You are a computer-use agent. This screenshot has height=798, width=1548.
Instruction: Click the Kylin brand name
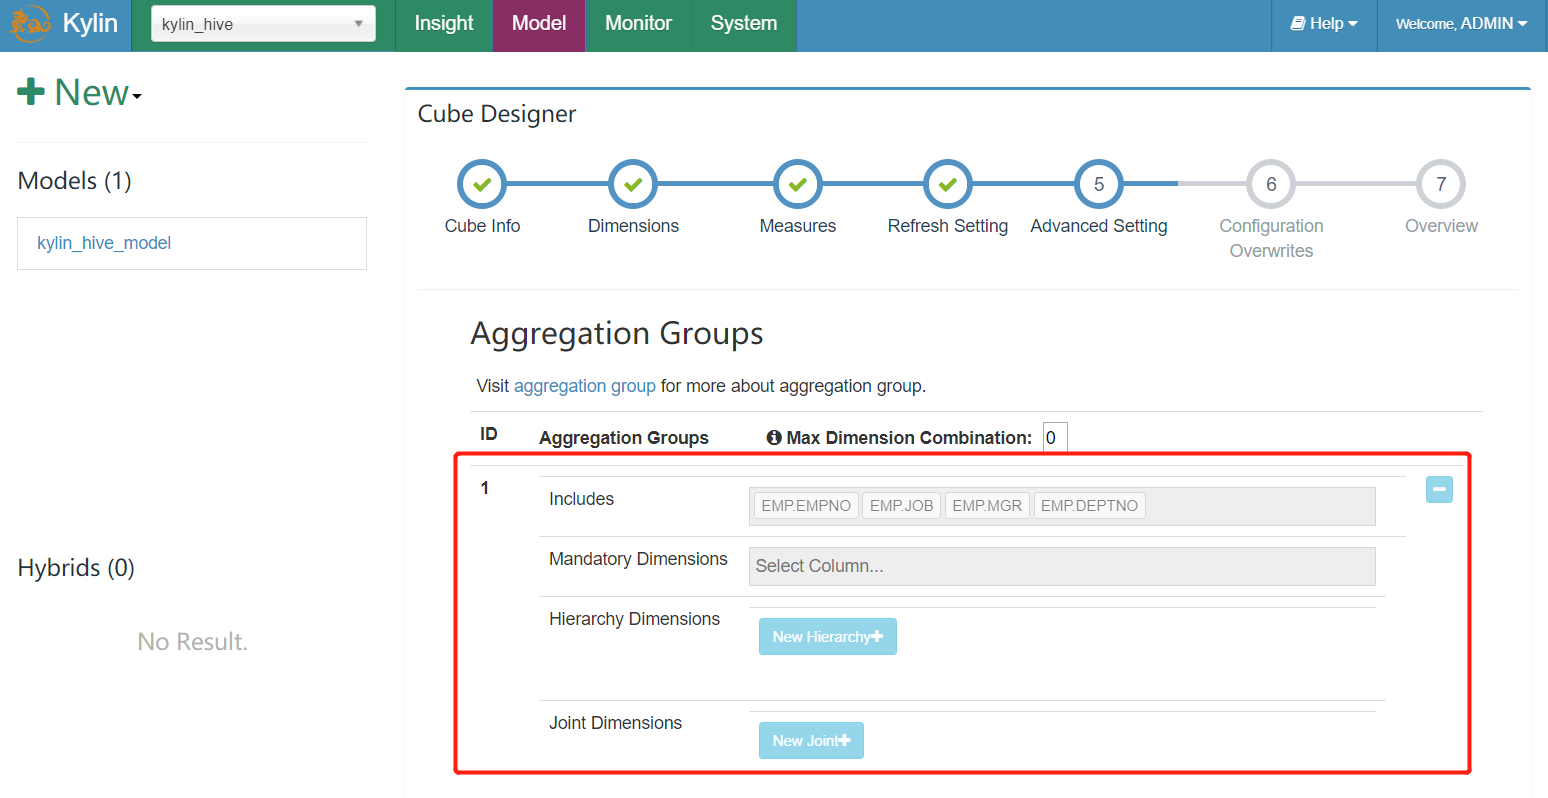click(90, 24)
